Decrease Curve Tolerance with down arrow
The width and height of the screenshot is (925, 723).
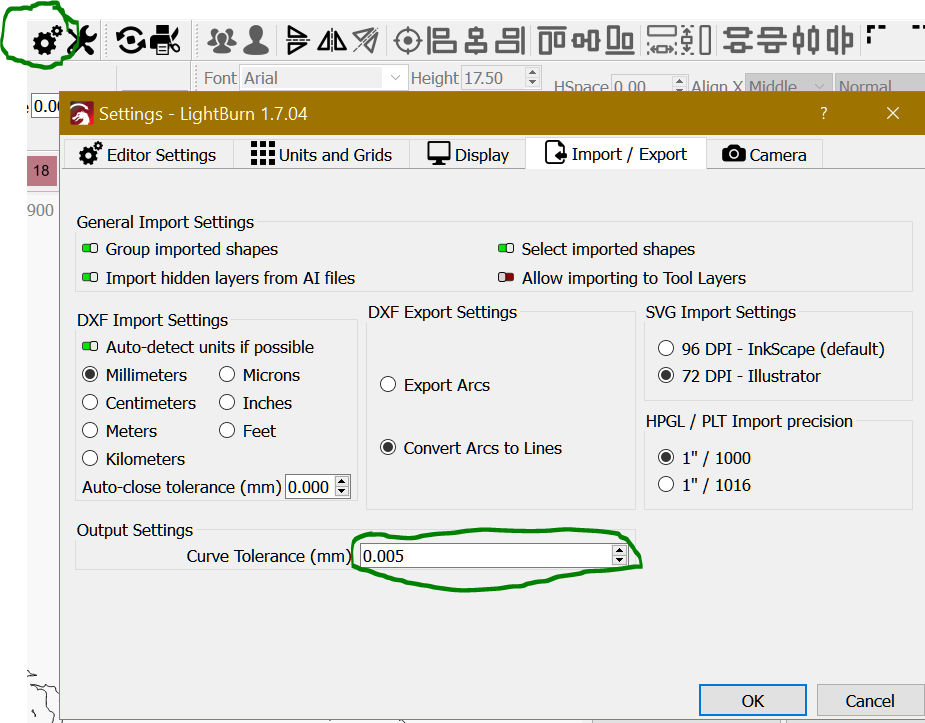(619, 560)
